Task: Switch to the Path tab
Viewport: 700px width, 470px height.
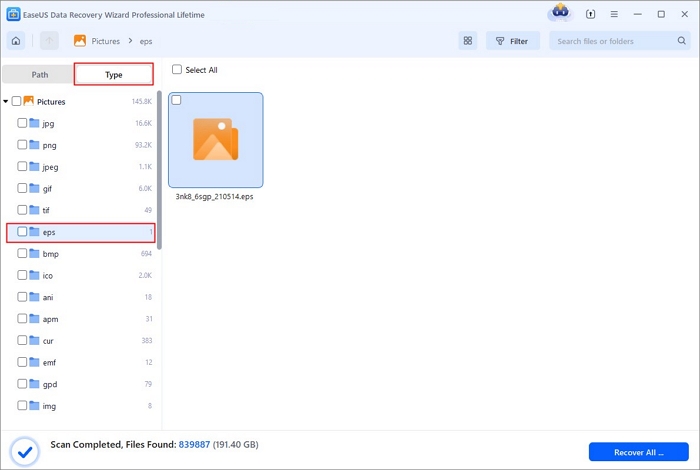Action: [39, 75]
